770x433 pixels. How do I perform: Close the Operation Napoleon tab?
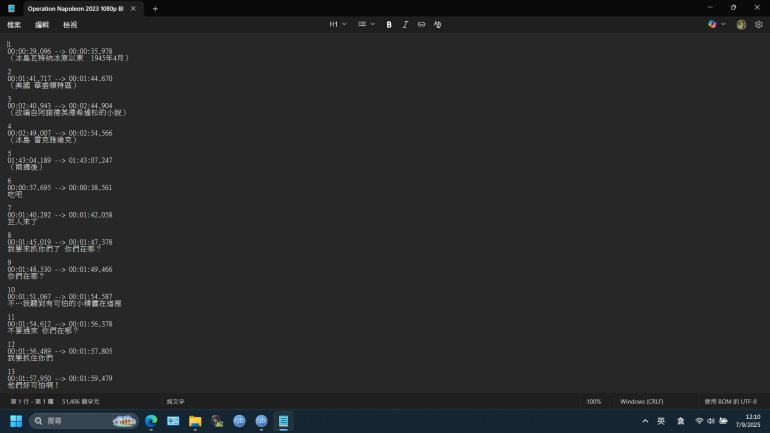click(x=133, y=8)
